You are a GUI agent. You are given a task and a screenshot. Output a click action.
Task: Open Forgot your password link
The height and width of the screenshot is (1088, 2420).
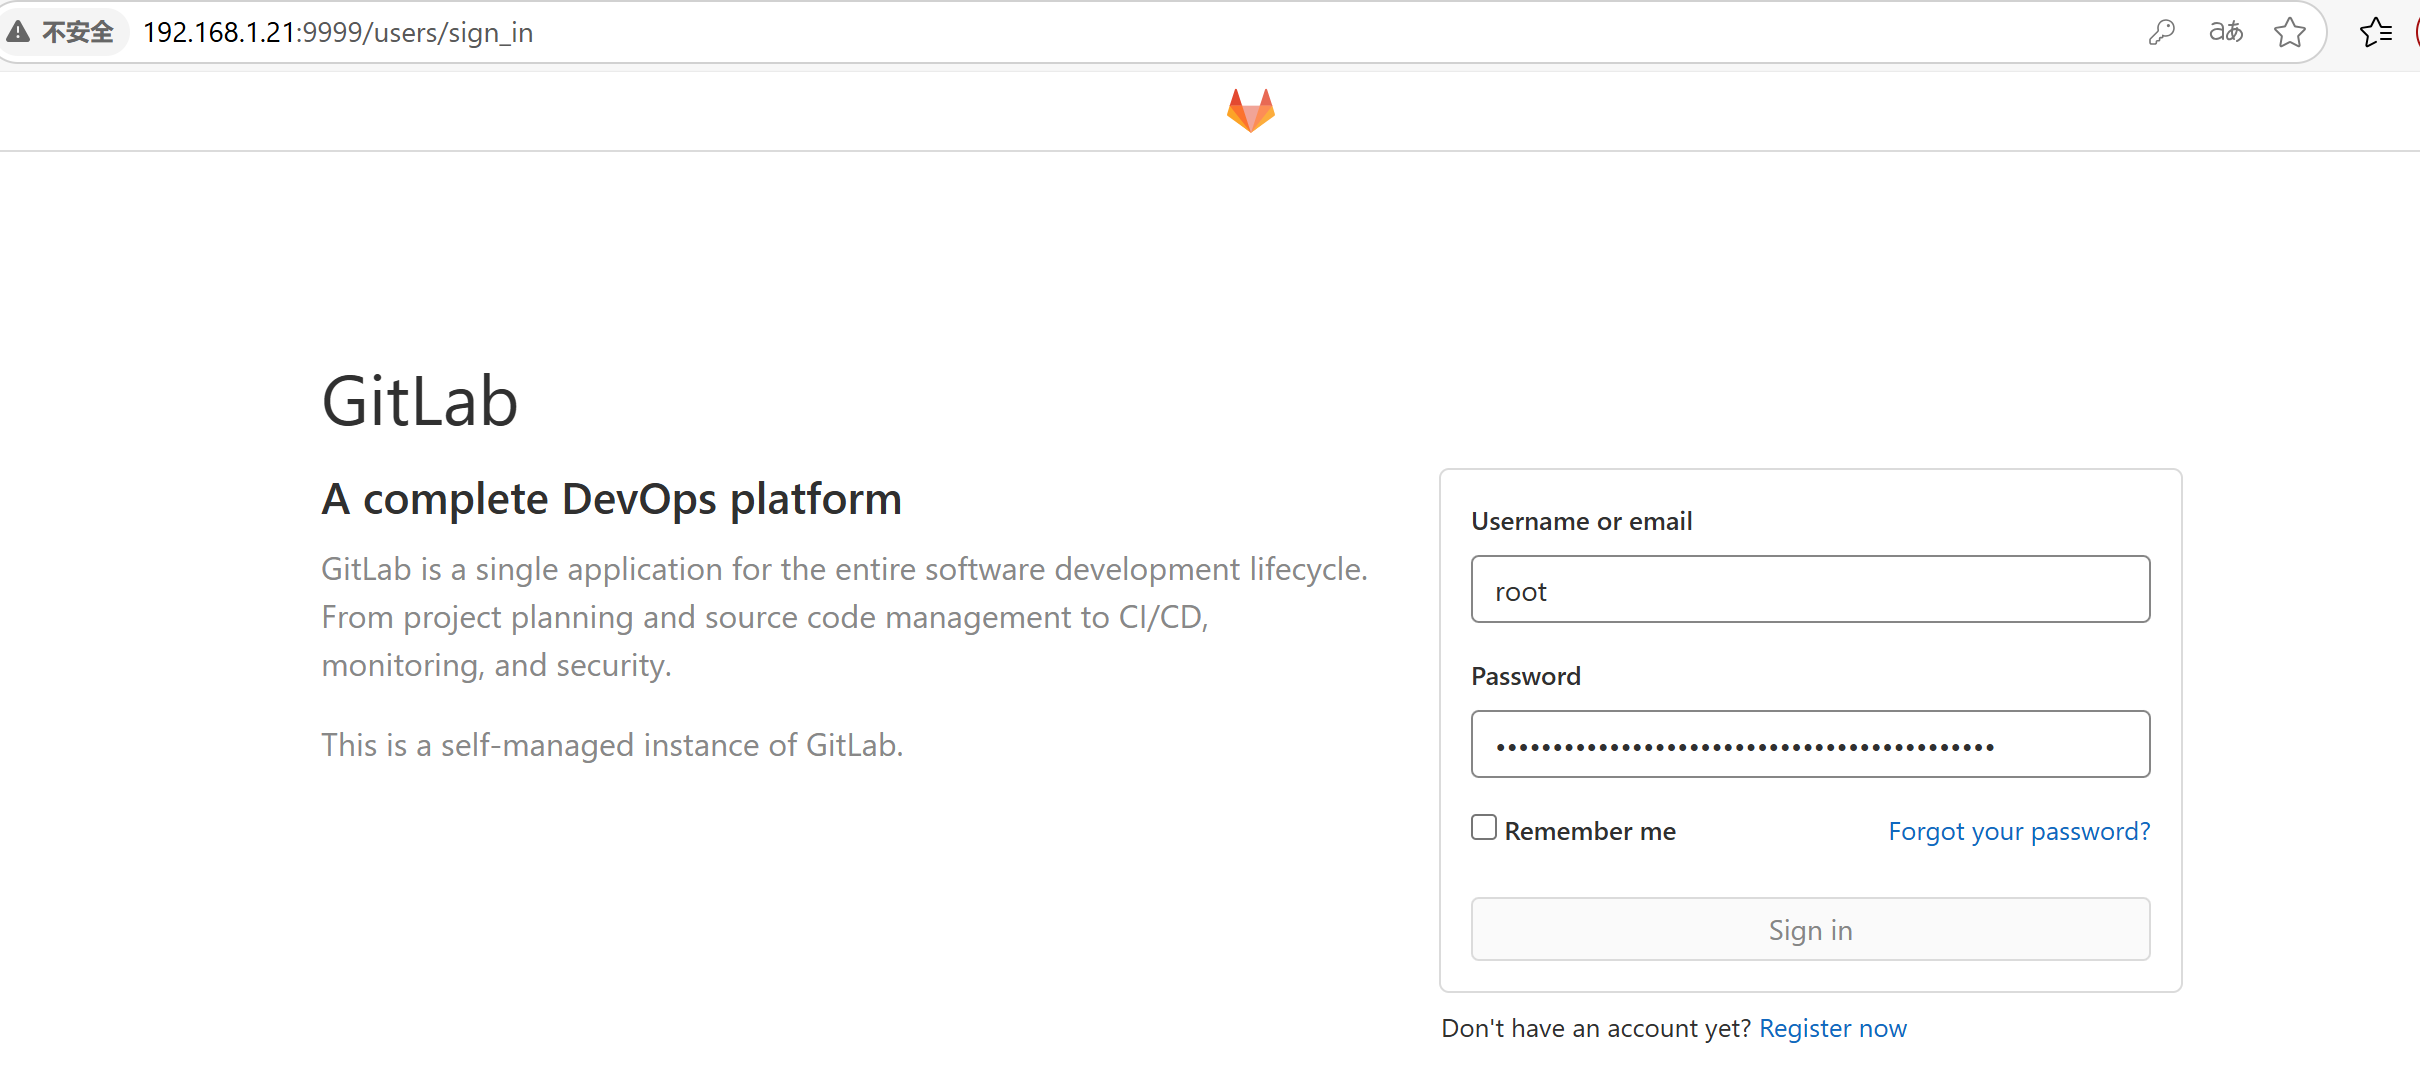pyautogui.click(x=2019, y=831)
